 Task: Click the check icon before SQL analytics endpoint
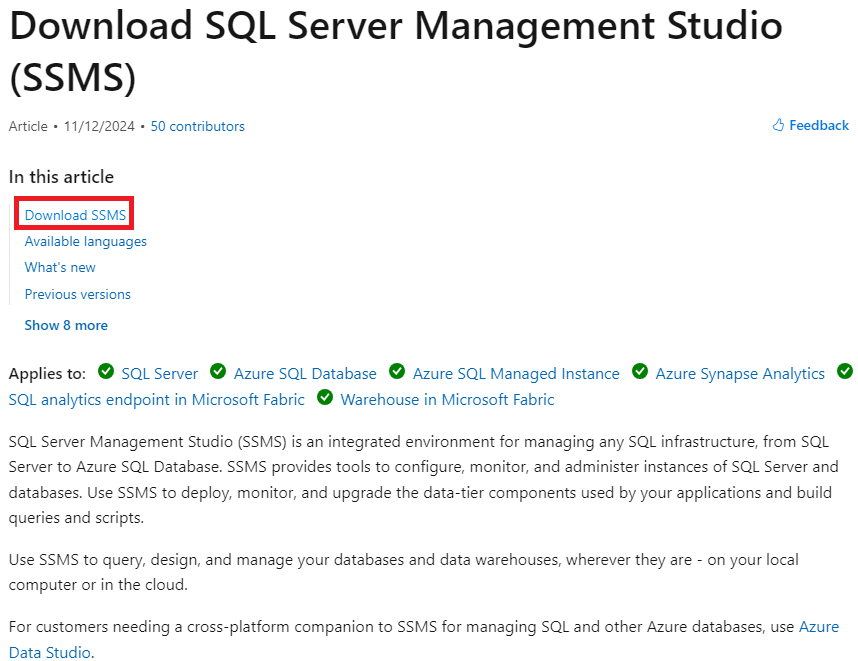click(846, 372)
